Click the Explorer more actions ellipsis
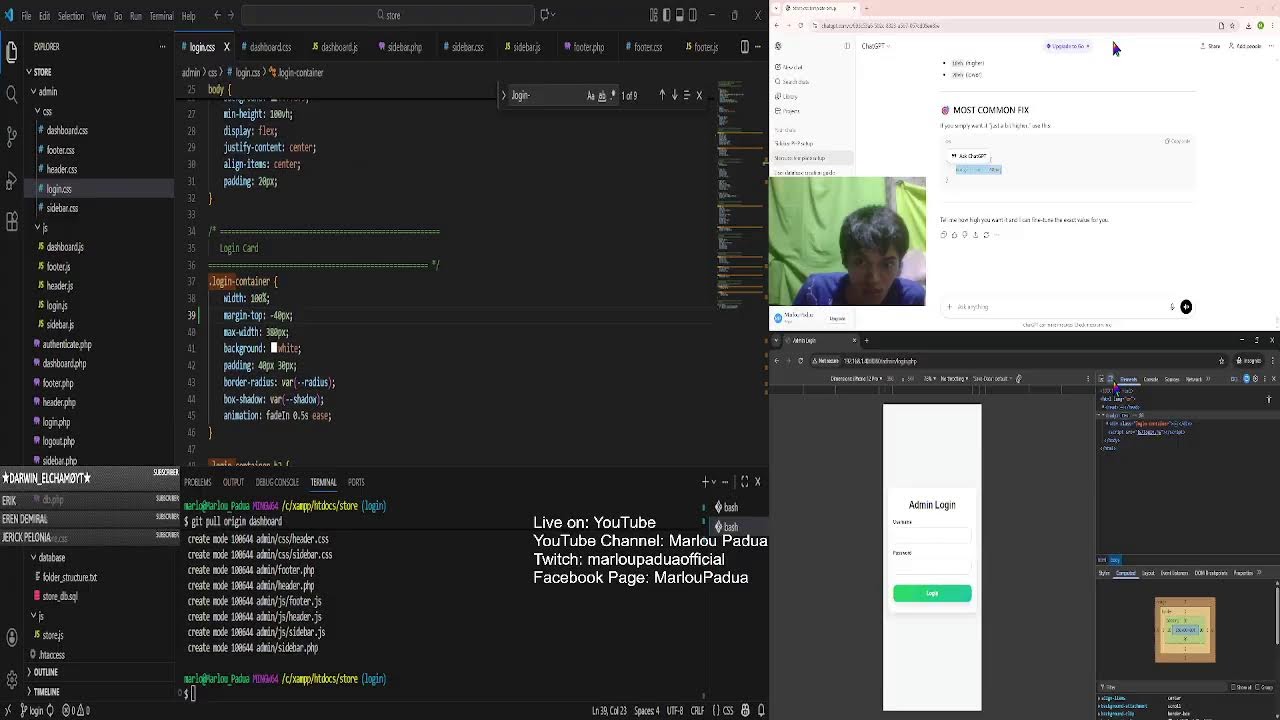Viewport: 1280px width, 720px height. (165, 46)
